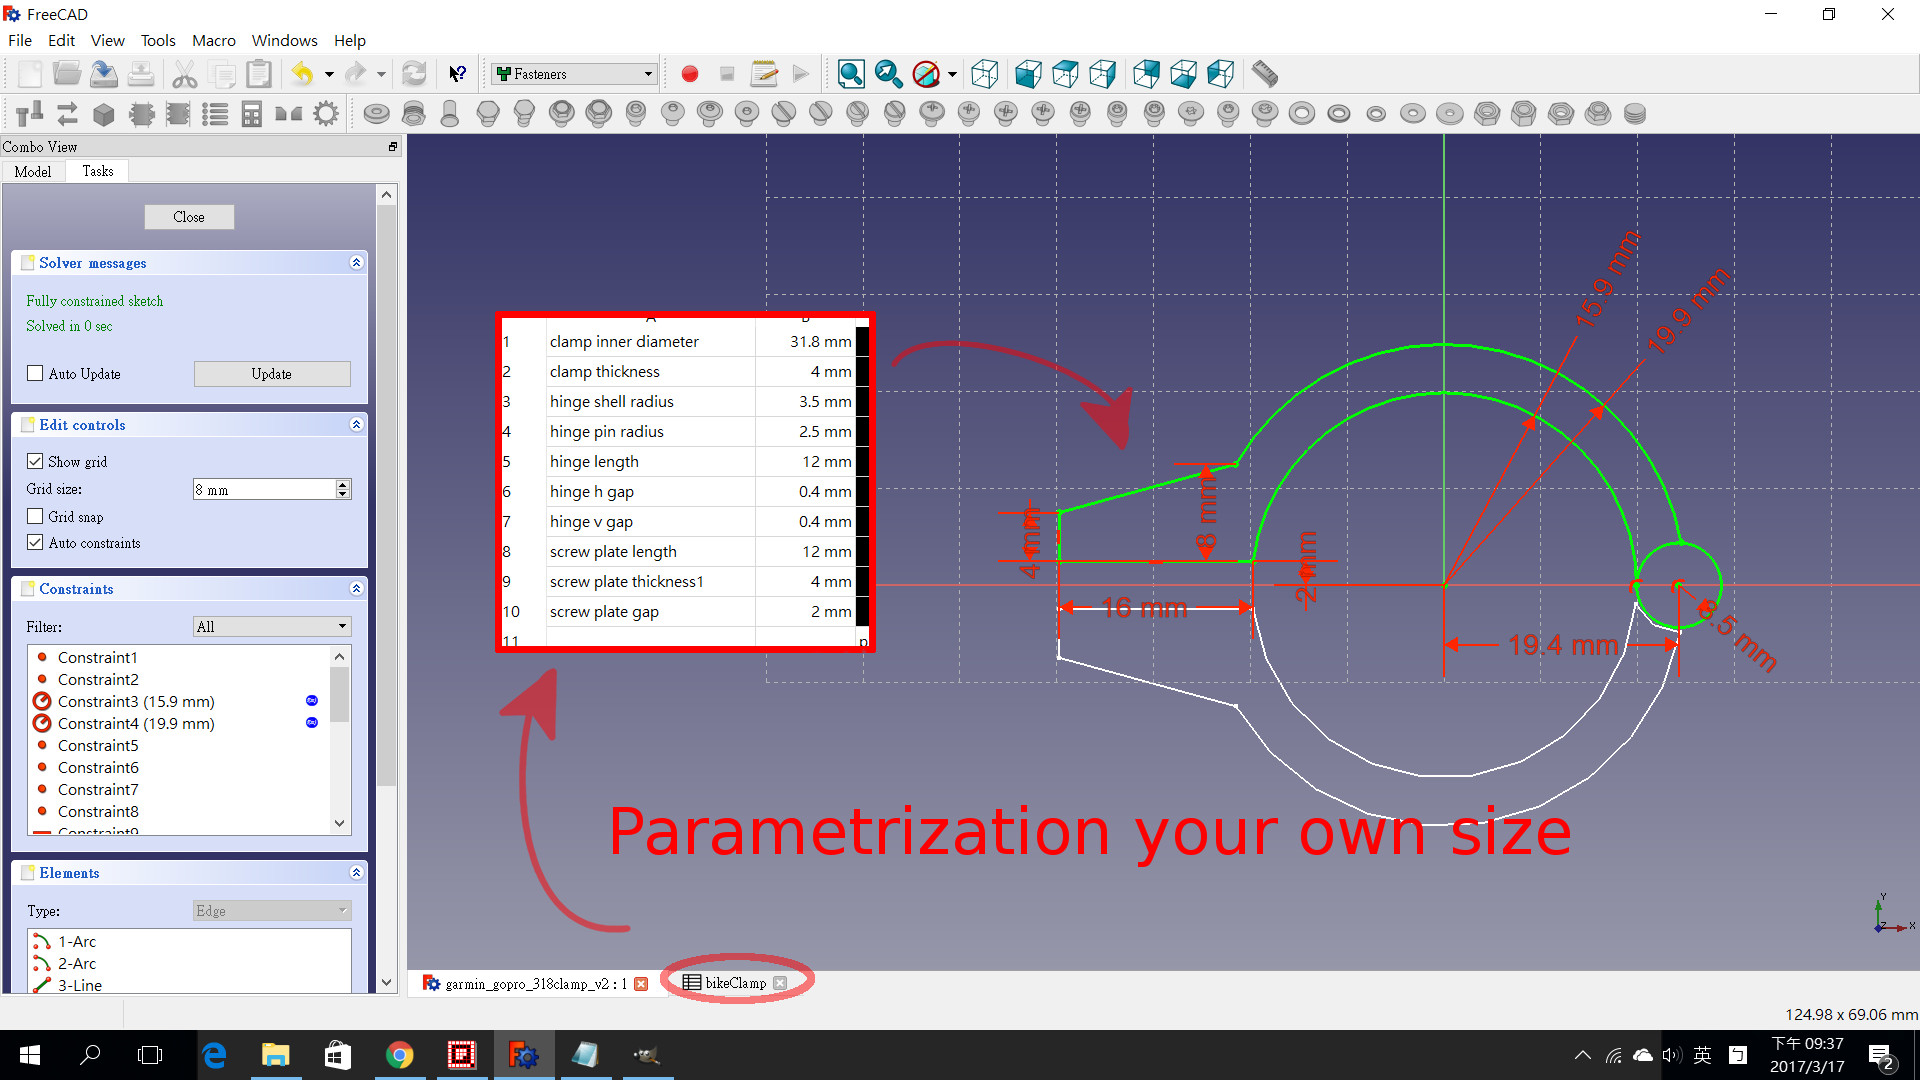
Task: Open the bikeClamp spreadsheet tab
Action: 735,983
